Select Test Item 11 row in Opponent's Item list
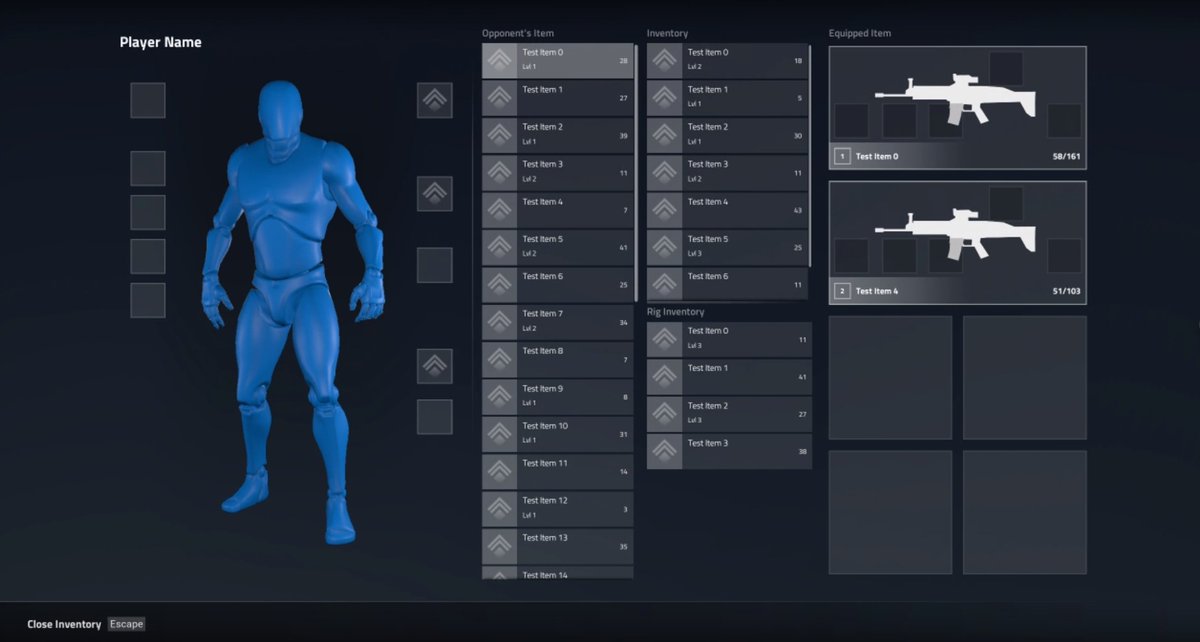1200x642 pixels. (x=557, y=472)
